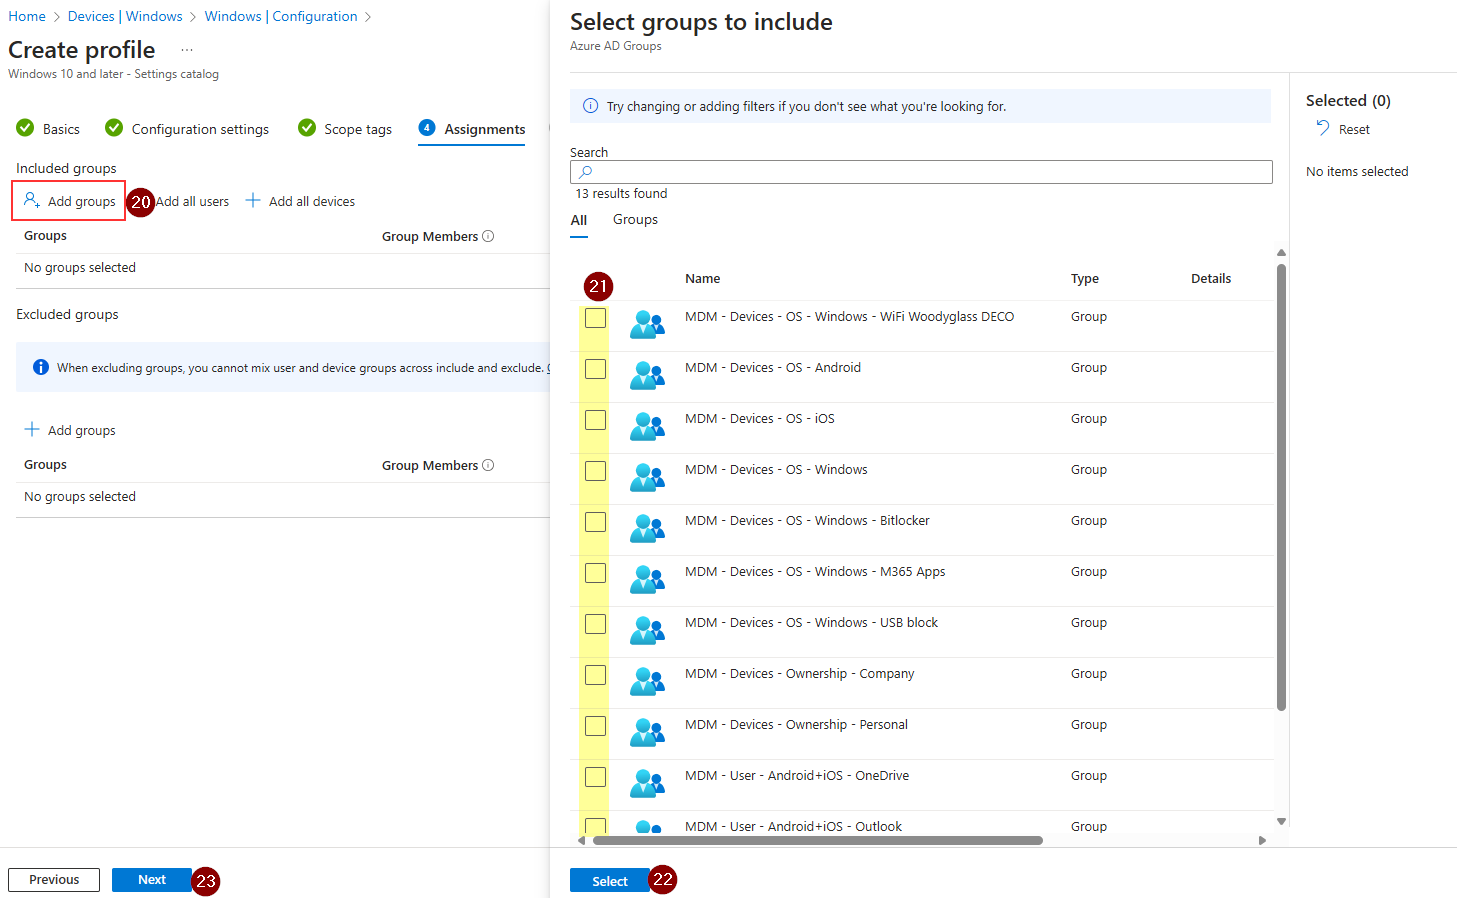This screenshot has width=1457, height=898.
Task: Click the group icon for WiFi Woodyglass DECO
Action: tap(647, 325)
